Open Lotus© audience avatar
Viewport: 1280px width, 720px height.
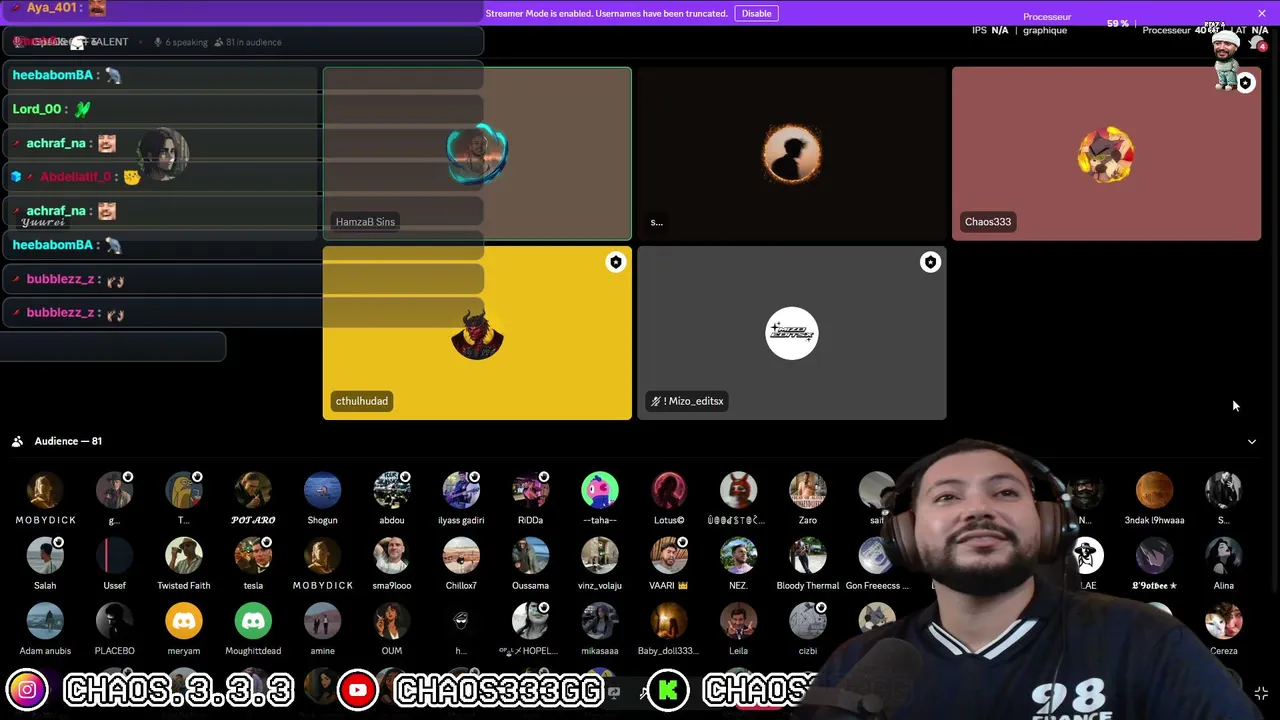click(x=669, y=490)
